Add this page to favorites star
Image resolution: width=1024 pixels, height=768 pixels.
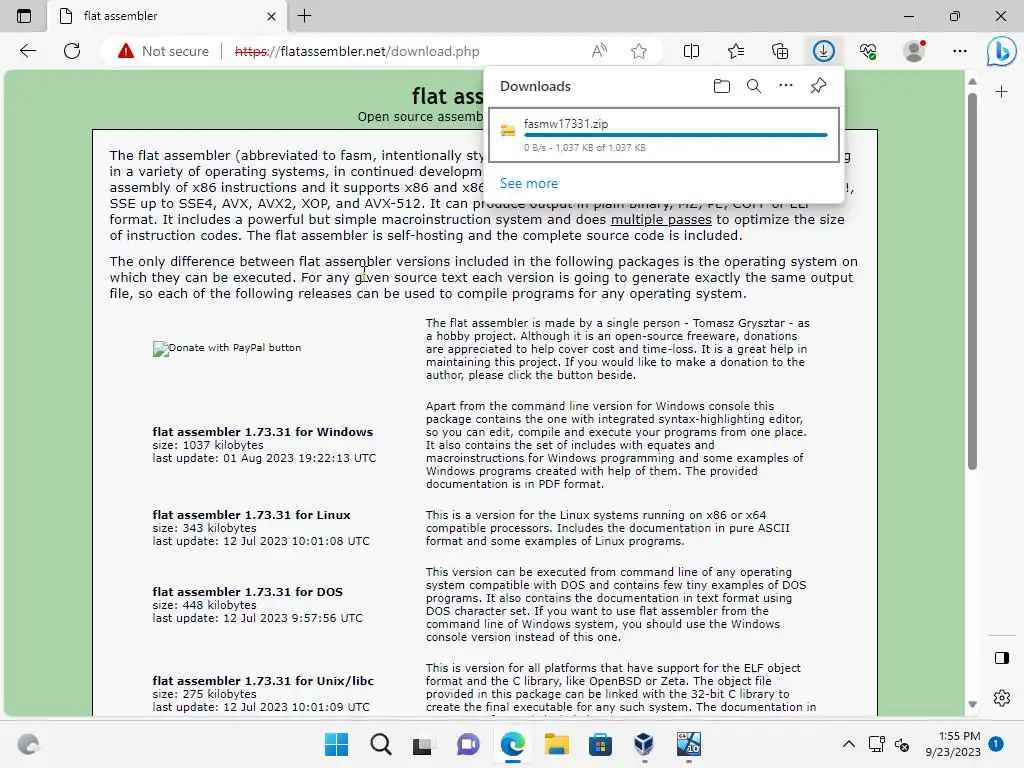(639, 51)
